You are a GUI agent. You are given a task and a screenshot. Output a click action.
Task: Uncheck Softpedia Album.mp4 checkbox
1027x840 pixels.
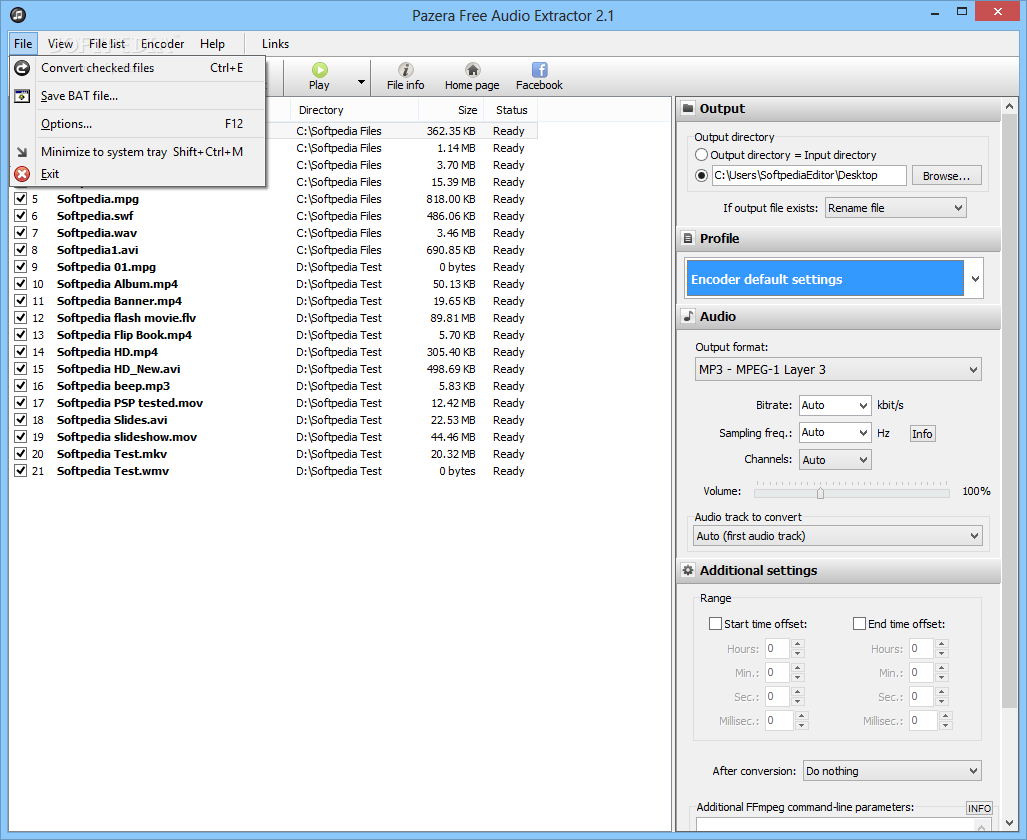(20, 284)
